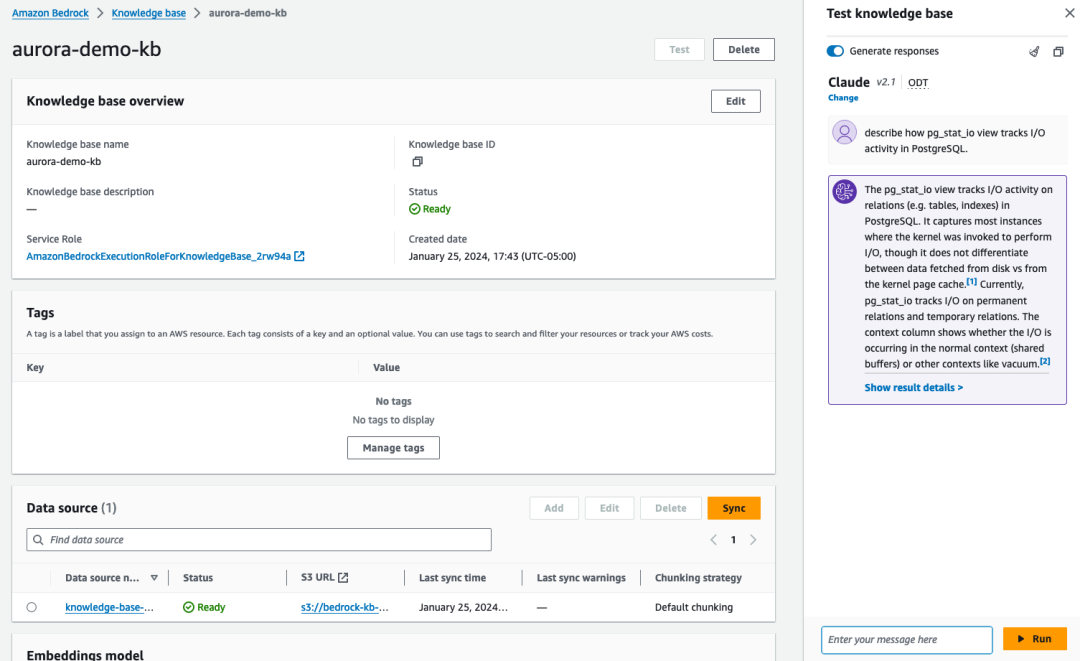Click the Embeddings model section heading
The image size is (1080, 661).
(85, 655)
